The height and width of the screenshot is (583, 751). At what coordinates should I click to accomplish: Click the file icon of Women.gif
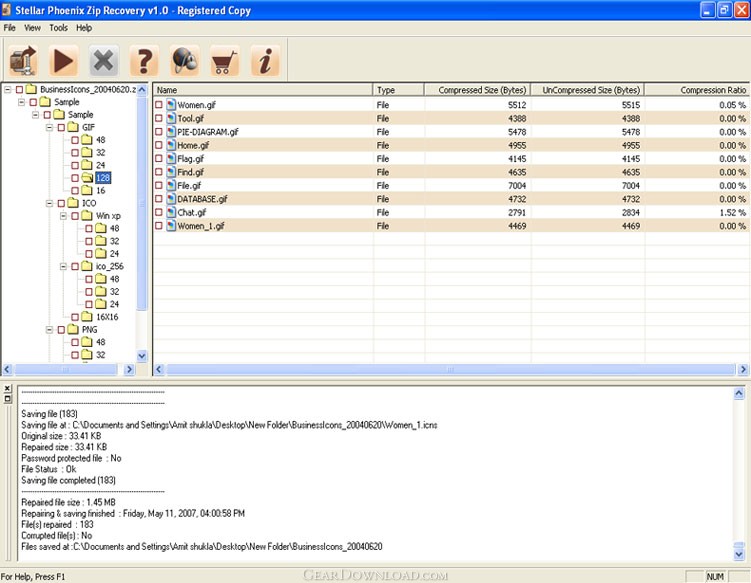[171, 104]
